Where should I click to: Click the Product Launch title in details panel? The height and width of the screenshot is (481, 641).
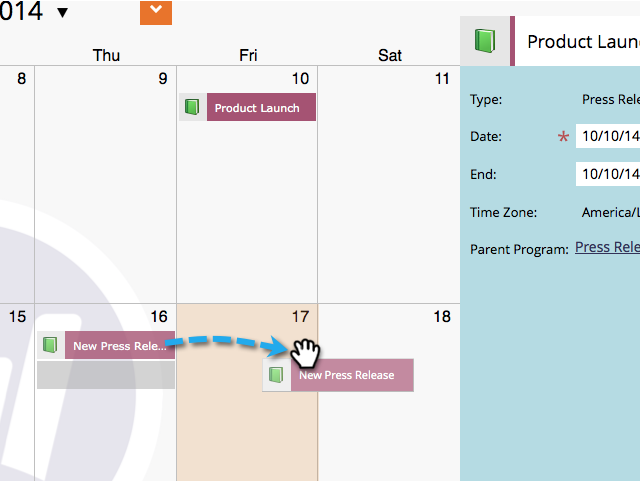(x=583, y=41)
